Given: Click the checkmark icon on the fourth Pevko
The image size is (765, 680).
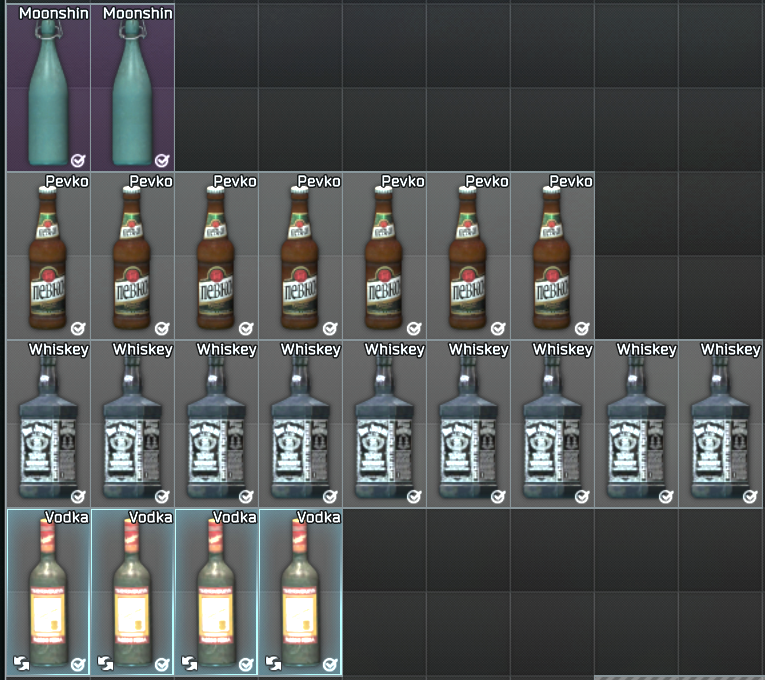Looking at the screenshot, I should [330, 328].
